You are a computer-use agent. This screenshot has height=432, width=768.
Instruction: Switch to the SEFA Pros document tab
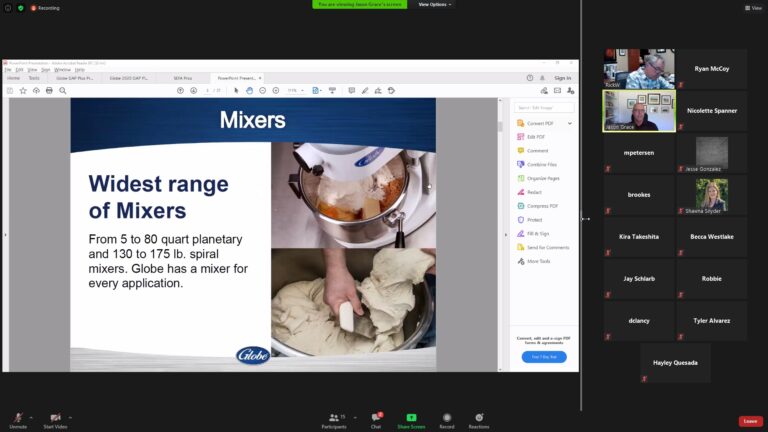click(183, 78)
